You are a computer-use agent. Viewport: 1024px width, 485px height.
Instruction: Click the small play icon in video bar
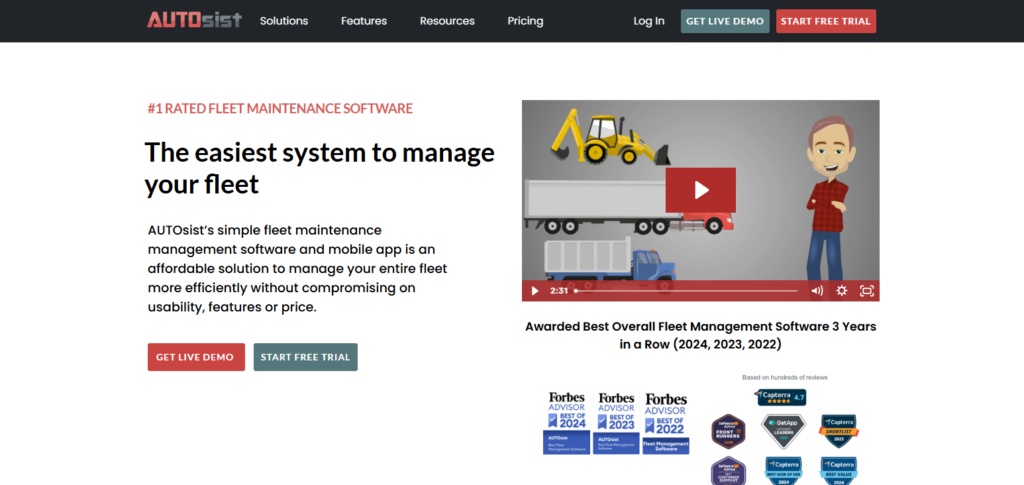point(534,291)
